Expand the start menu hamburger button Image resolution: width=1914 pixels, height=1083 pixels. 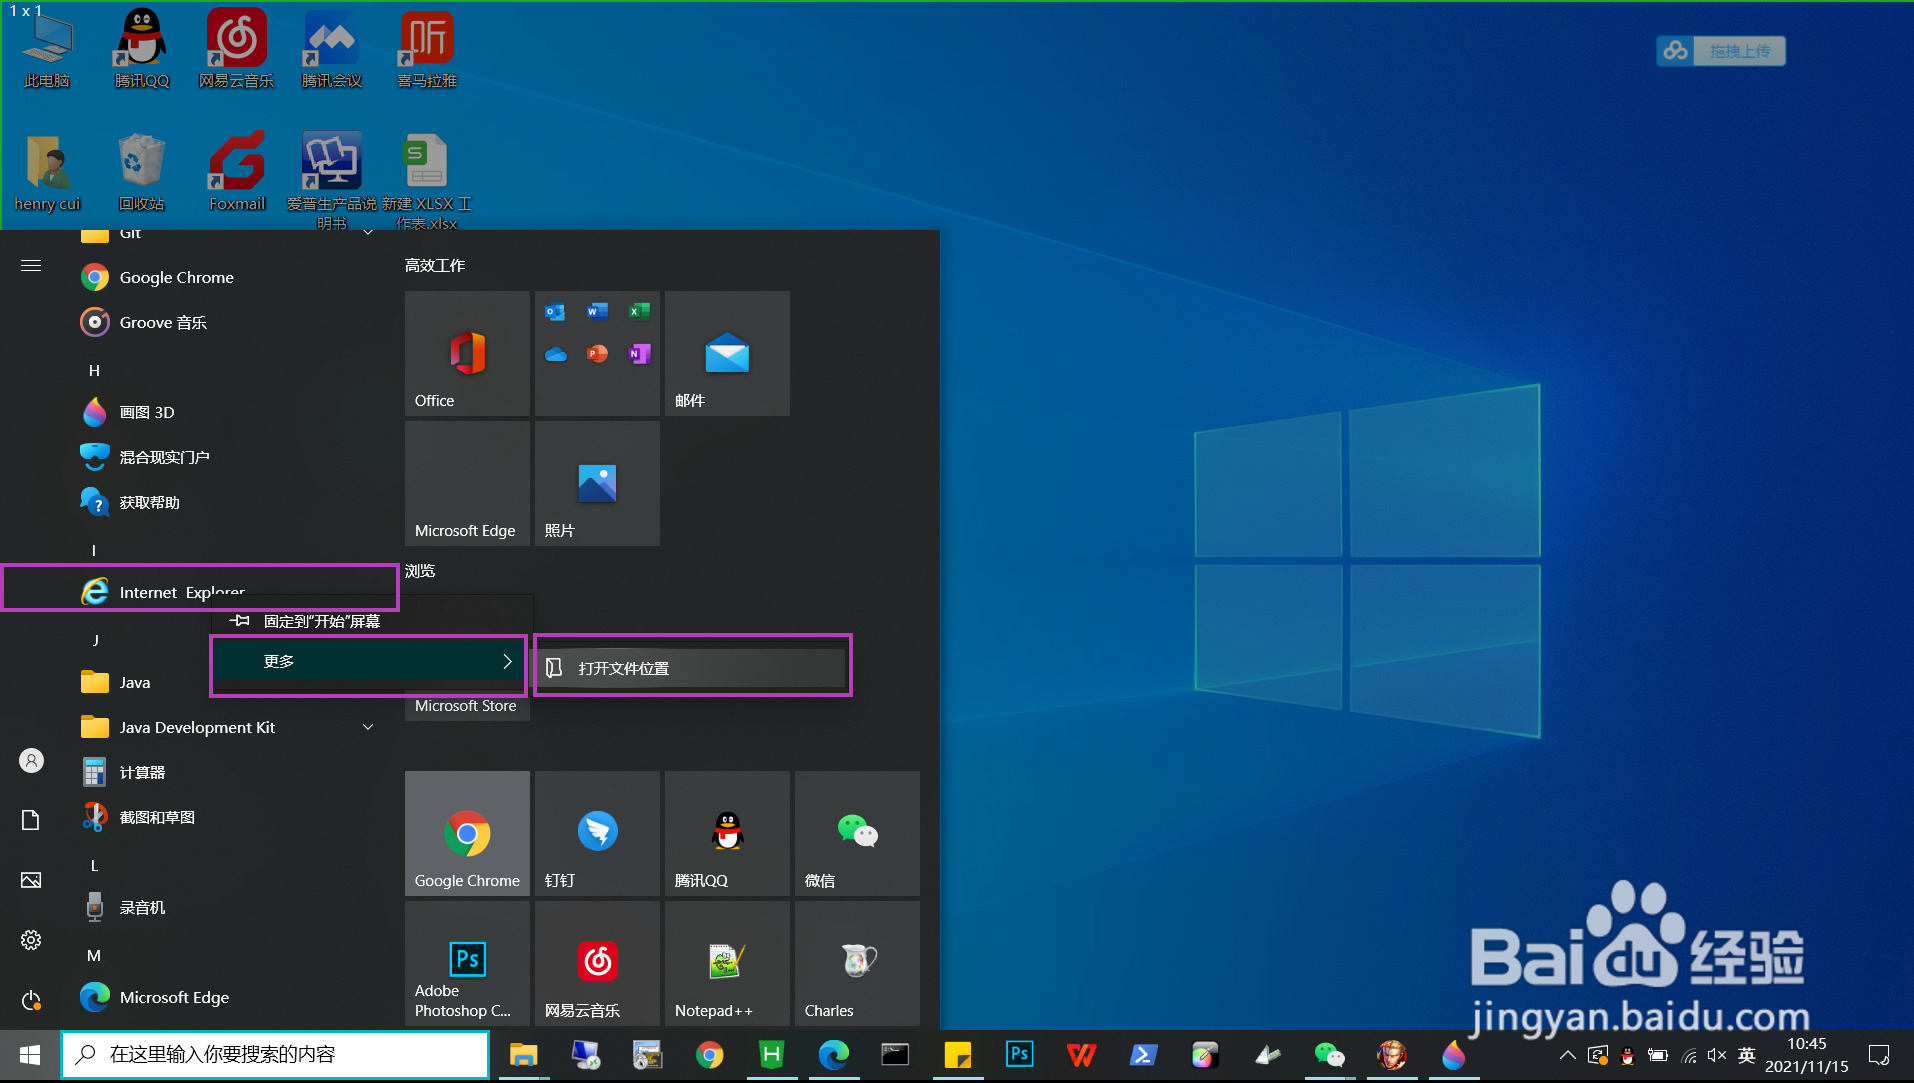tap(31, 265)
